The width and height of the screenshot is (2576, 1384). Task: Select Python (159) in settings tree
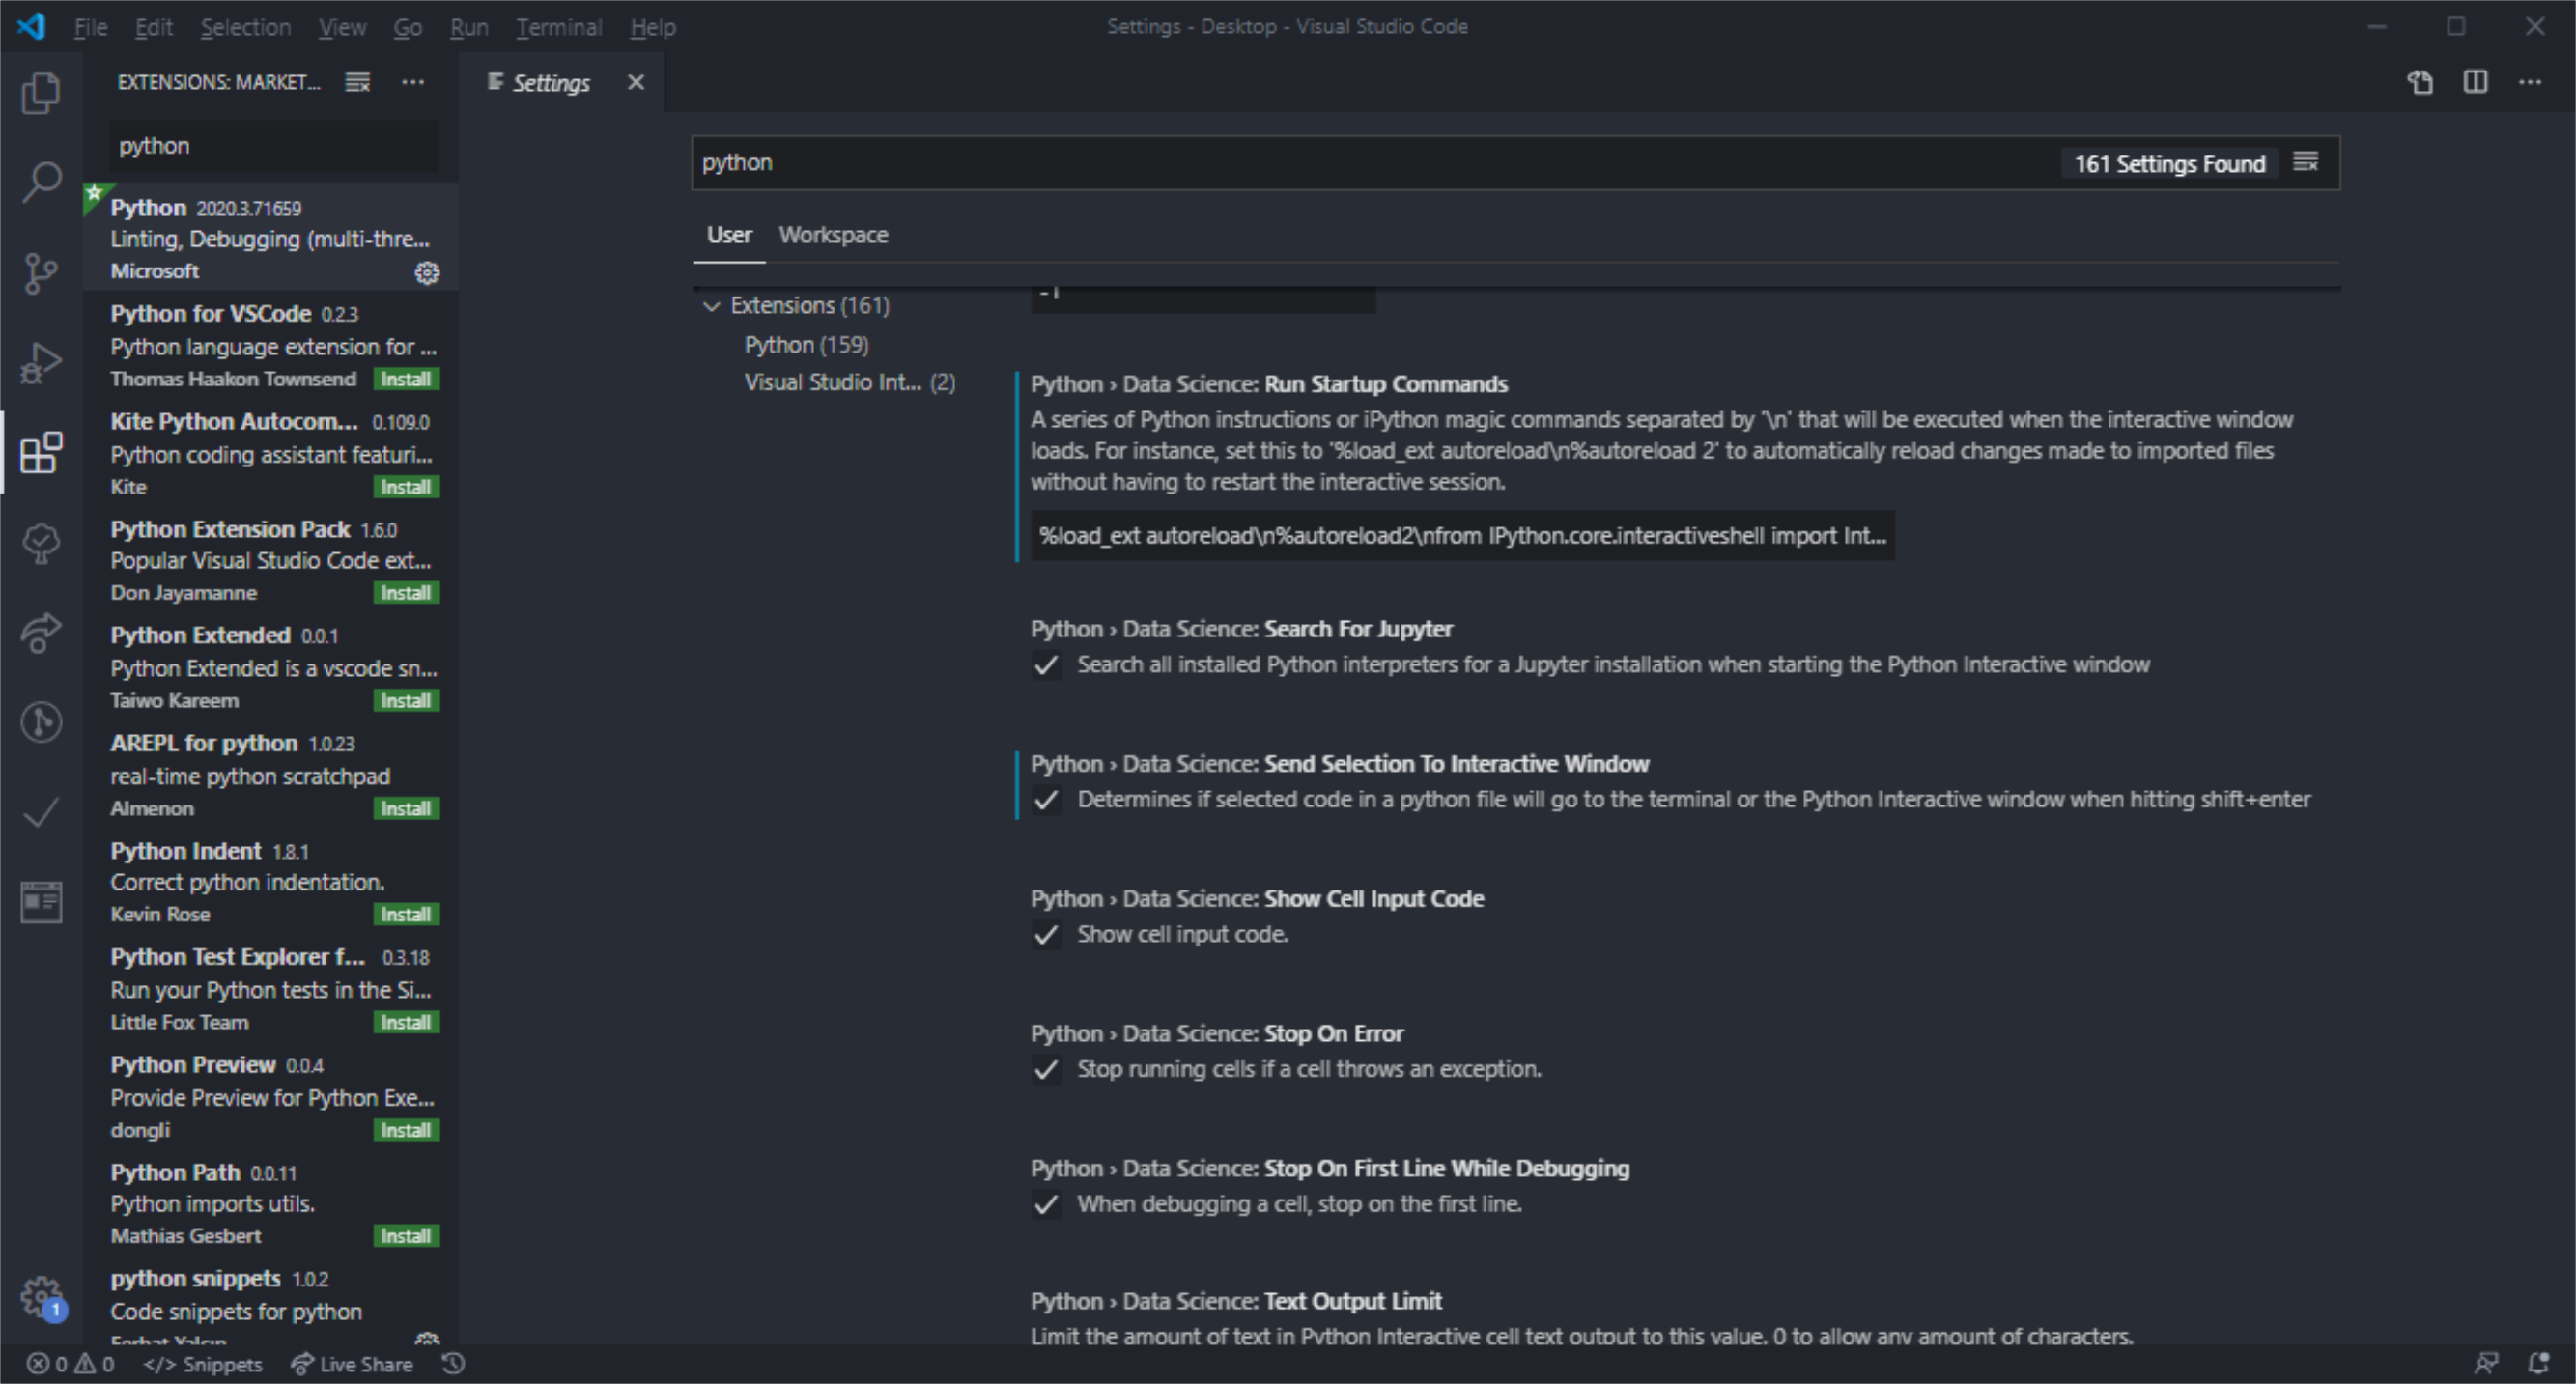806,345
